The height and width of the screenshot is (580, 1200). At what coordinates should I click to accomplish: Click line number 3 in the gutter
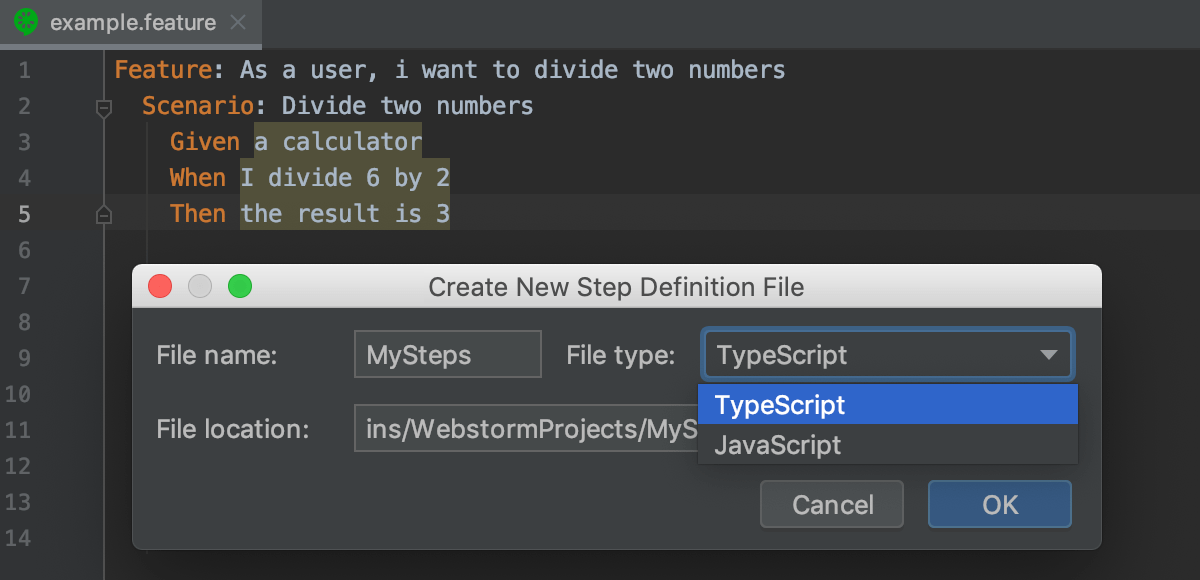(x=25, y=141)
